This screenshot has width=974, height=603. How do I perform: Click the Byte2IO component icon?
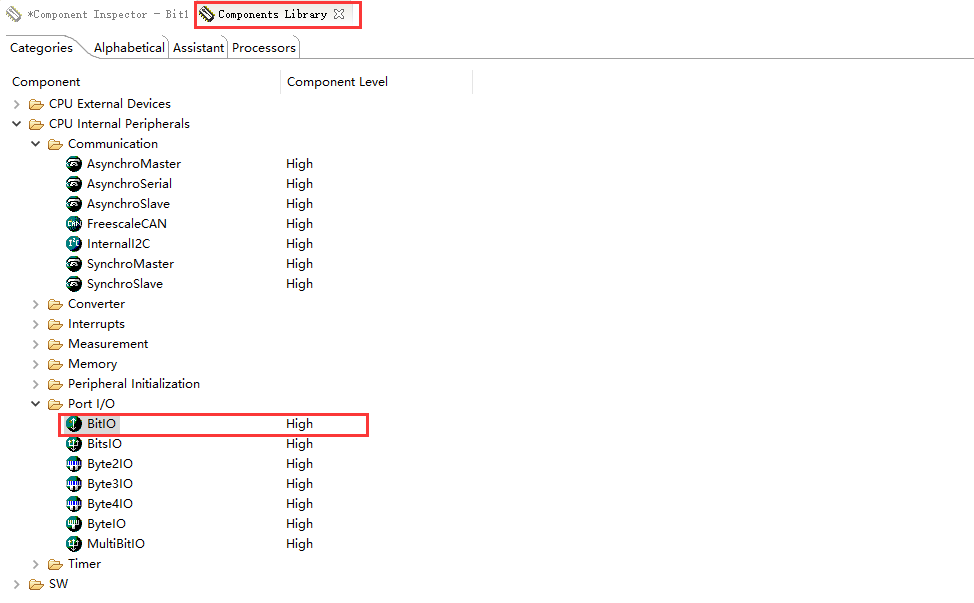click(74, 464)
